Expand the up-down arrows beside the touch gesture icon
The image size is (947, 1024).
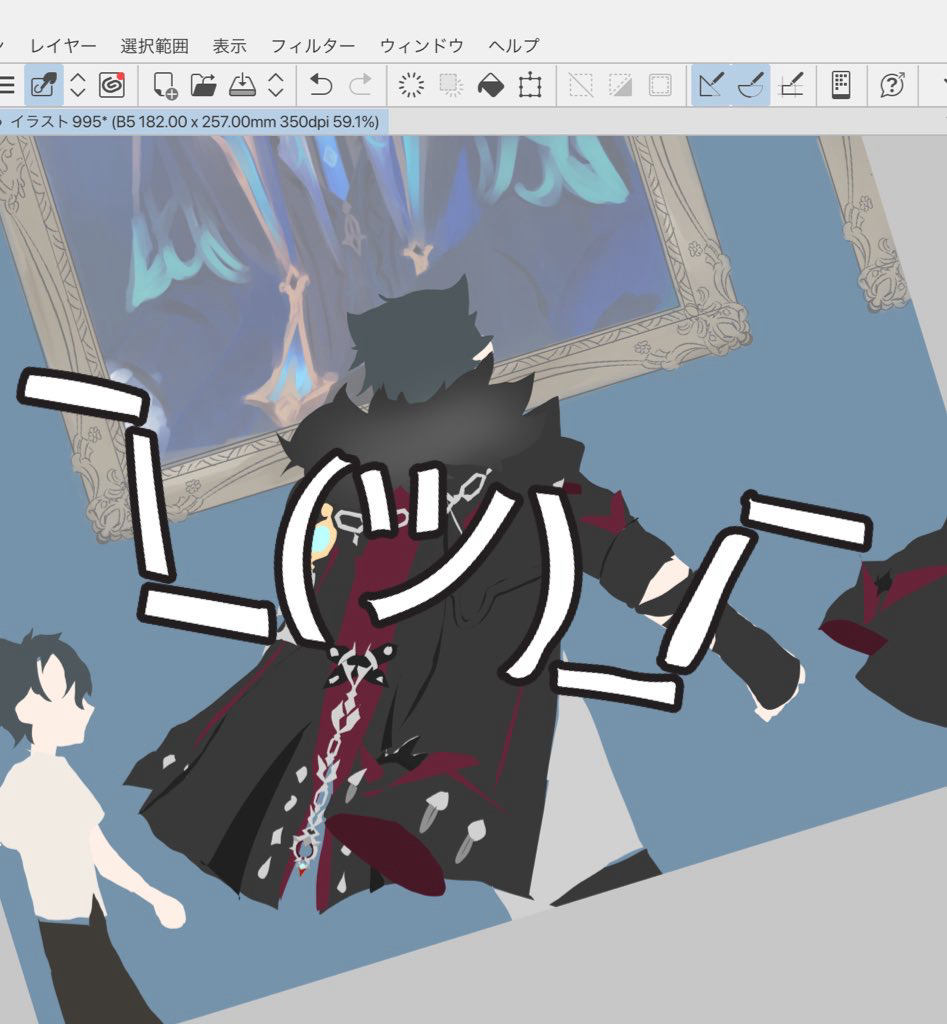pos(78,85)
